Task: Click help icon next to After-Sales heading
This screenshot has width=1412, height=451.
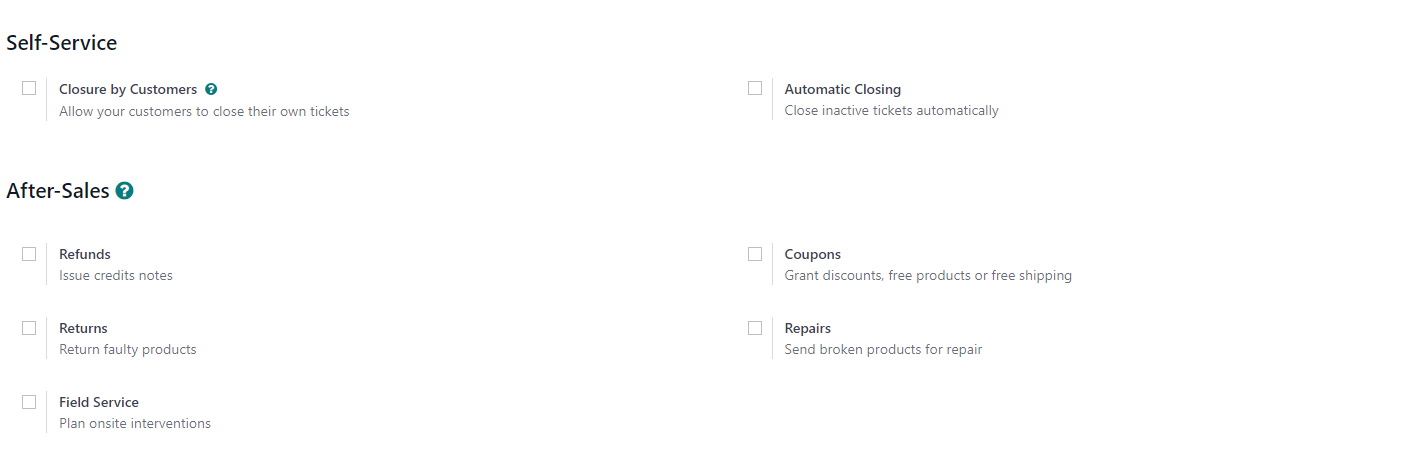Action: point(124,190)
